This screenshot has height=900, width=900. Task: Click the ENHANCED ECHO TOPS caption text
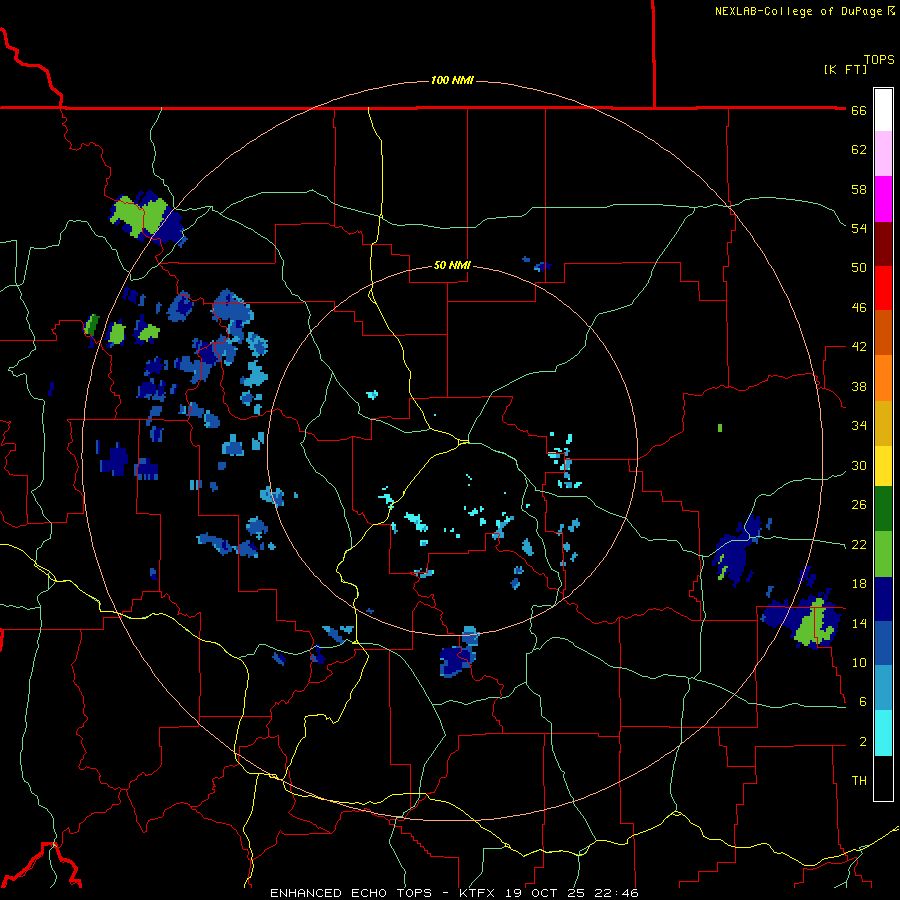[x=351, y=893]
